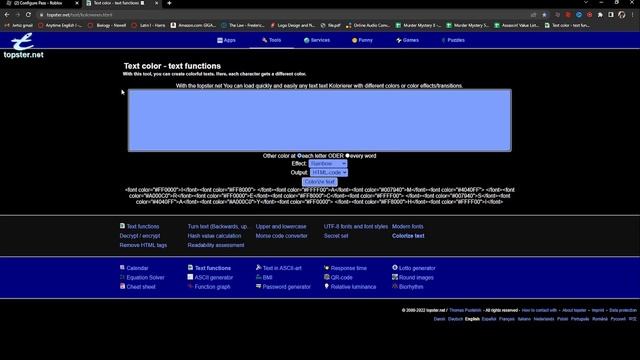This screenshot has height=360, width=640.
Task: Click the QR-code icon
Action: click(327, 277)
